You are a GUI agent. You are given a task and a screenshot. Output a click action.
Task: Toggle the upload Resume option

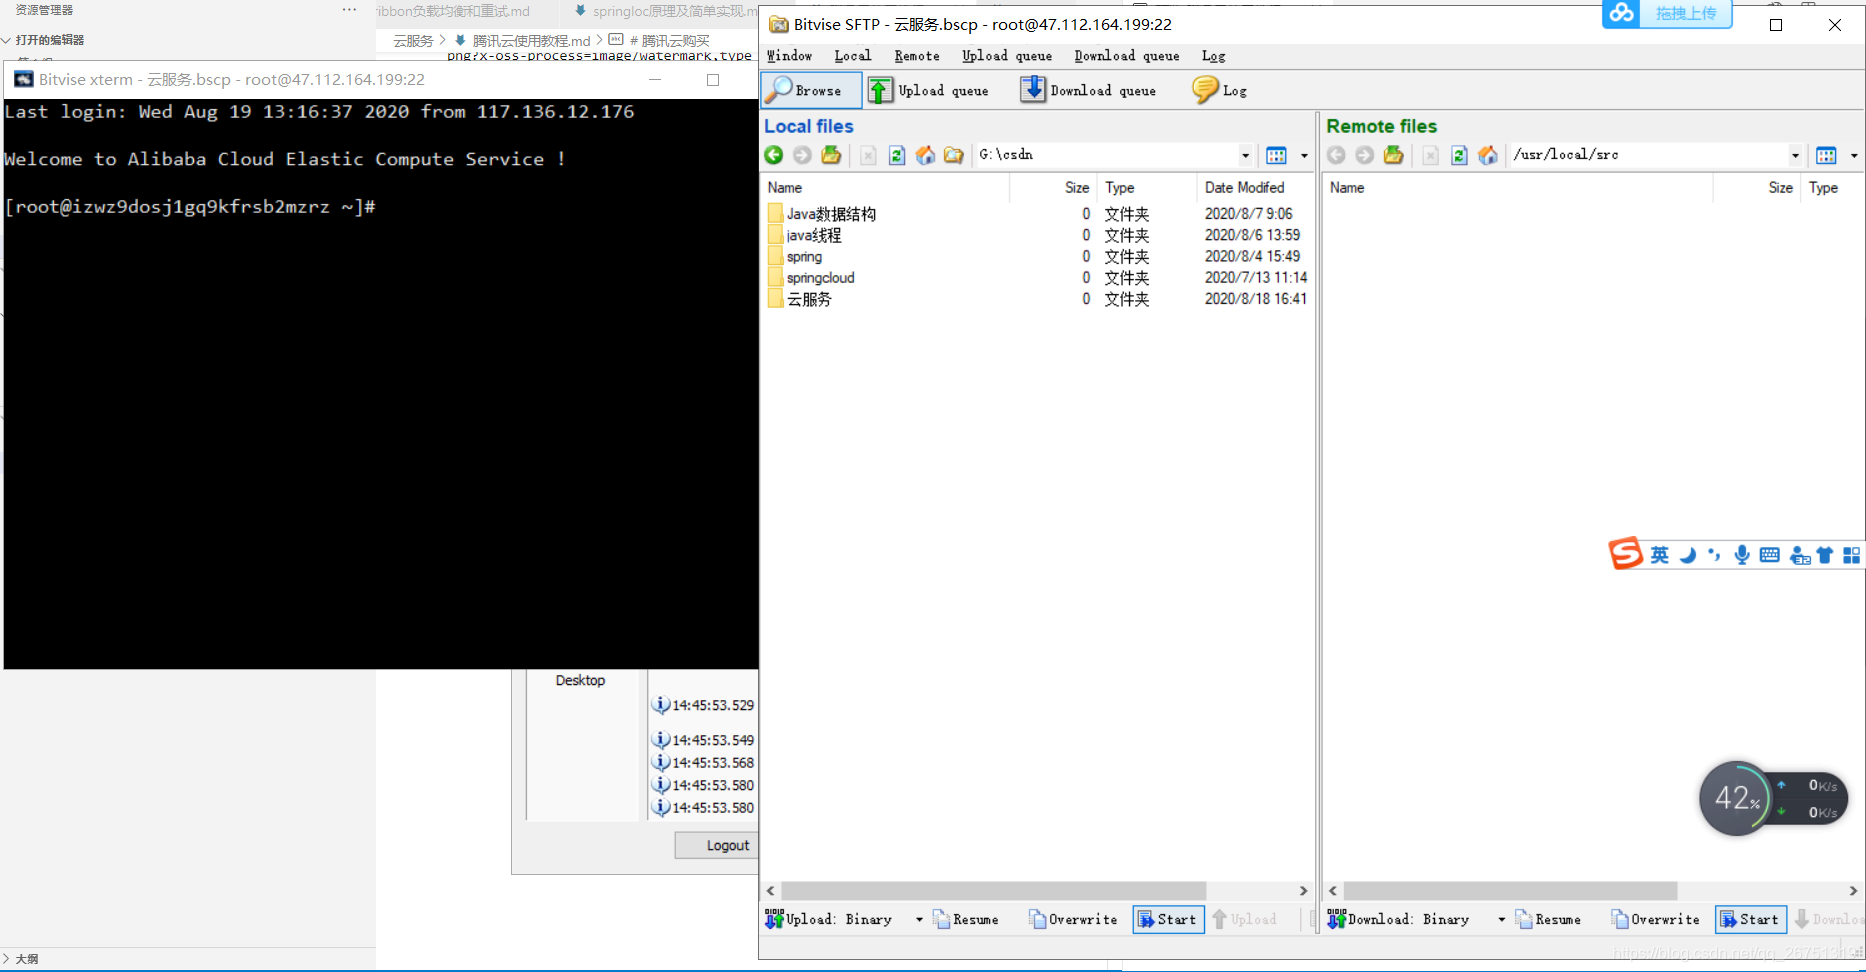click(x=966, y=919)
